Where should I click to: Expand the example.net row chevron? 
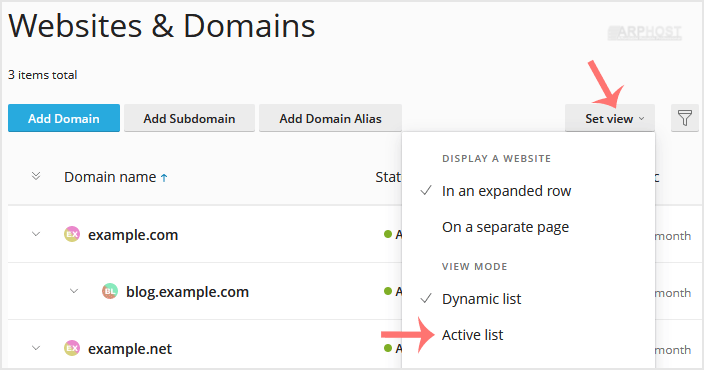point(36,348)
